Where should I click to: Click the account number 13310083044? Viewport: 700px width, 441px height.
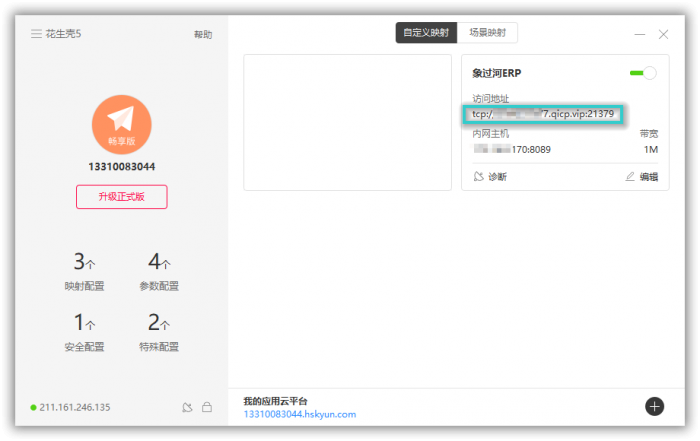(x=121, y=167)
